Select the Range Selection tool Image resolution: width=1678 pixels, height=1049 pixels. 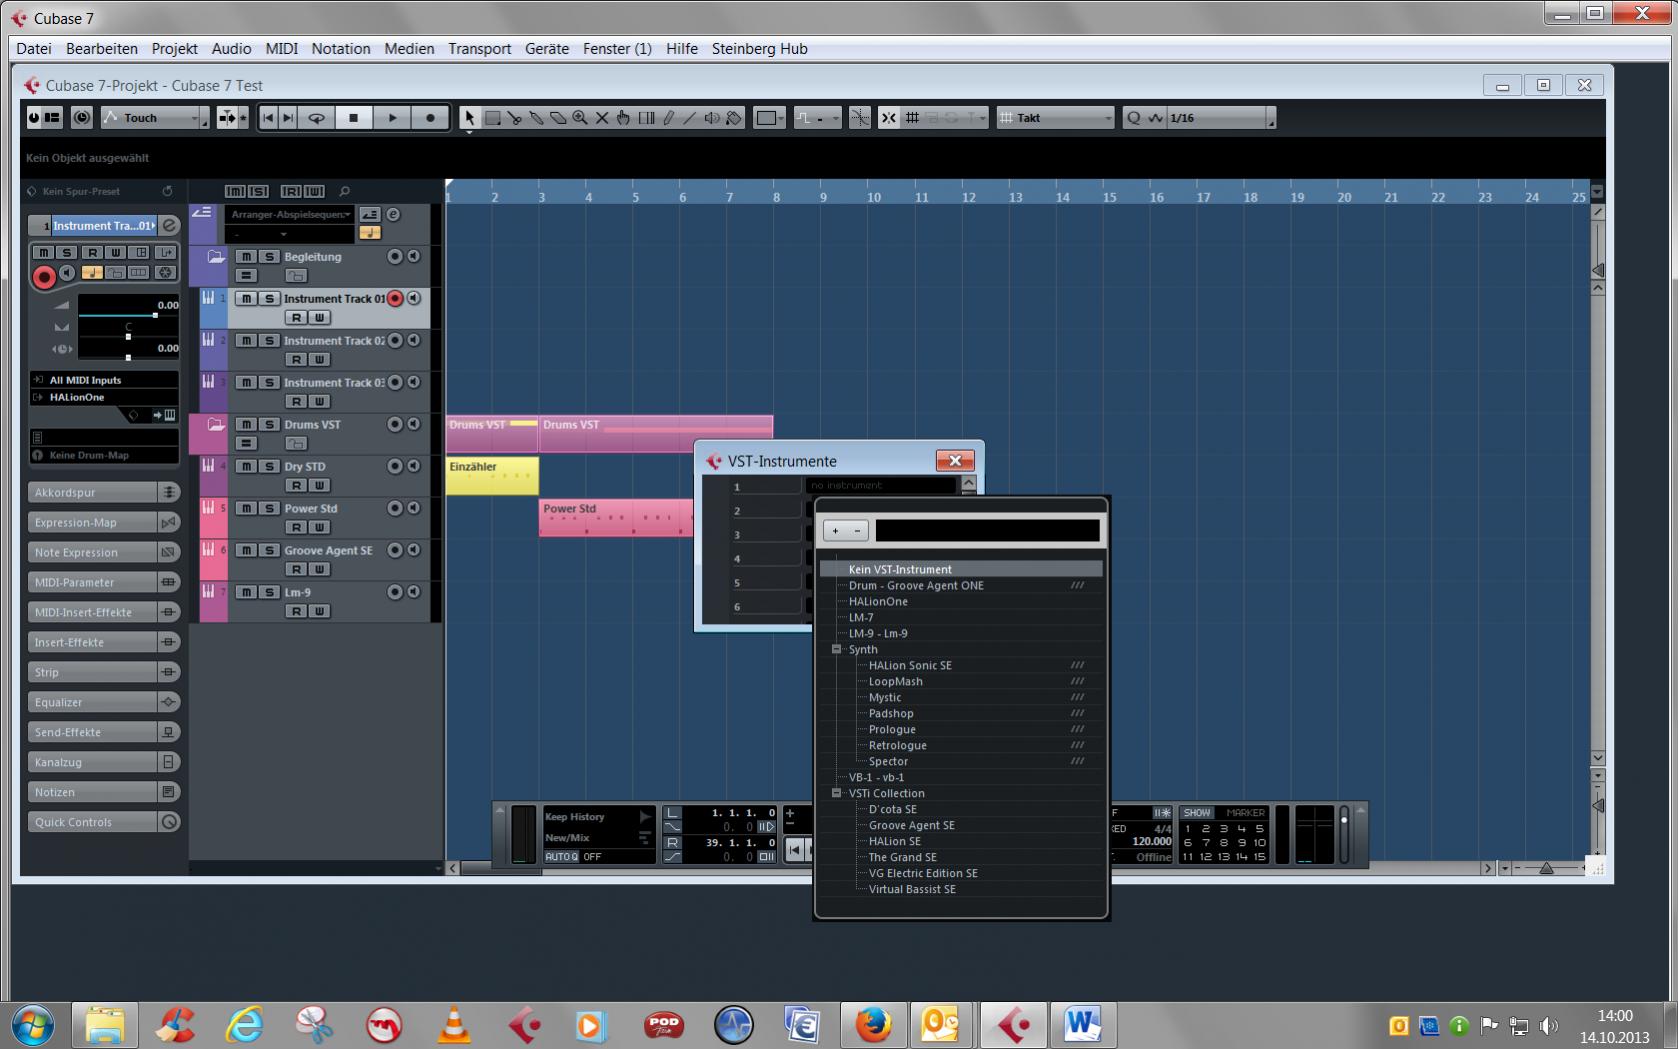click(492, 118)
